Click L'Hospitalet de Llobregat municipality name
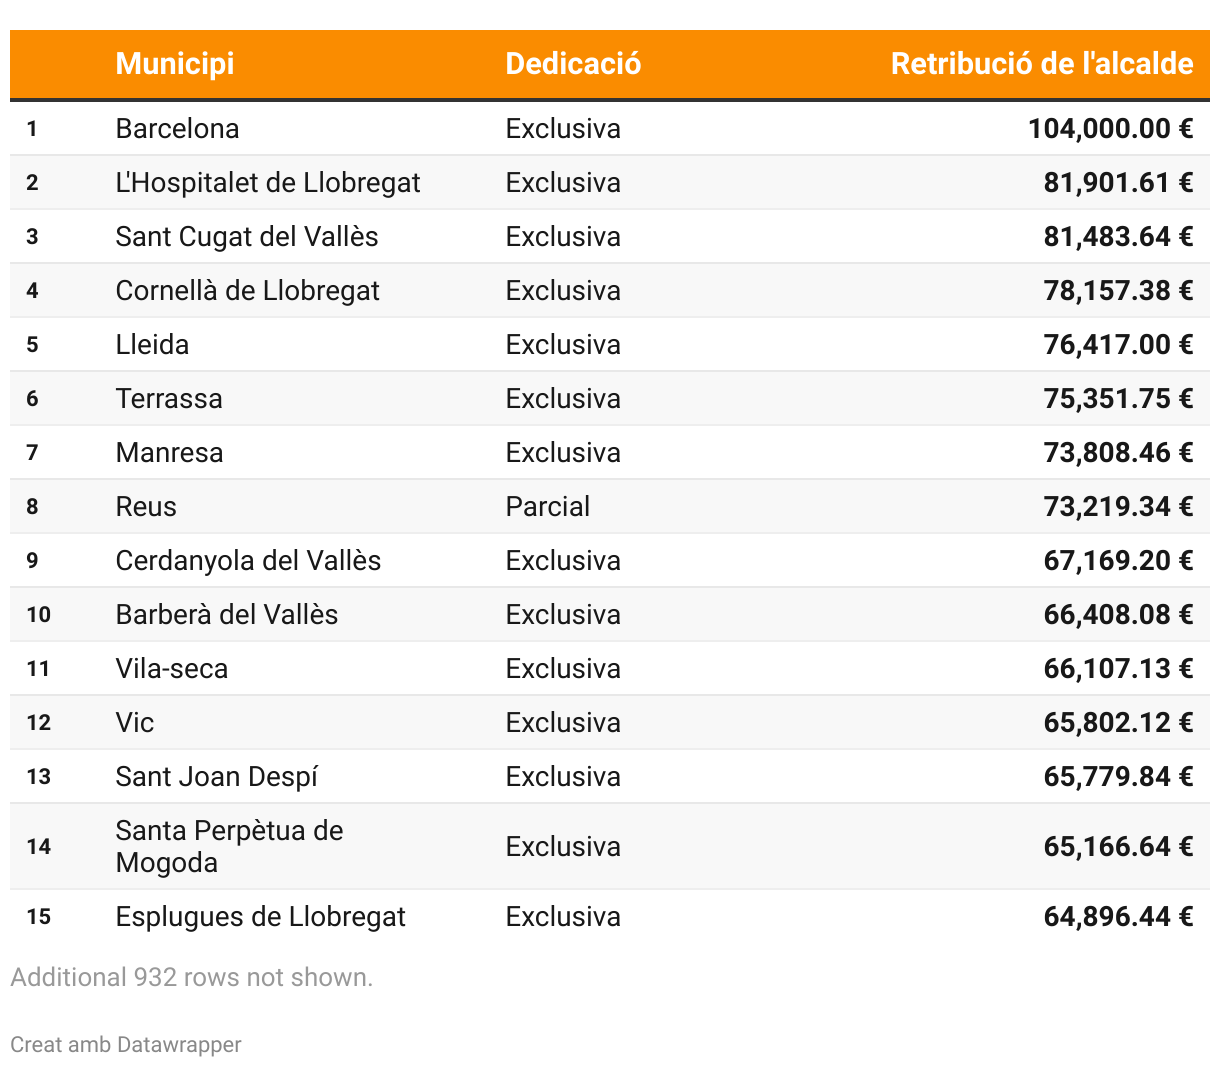 [268, 183]
